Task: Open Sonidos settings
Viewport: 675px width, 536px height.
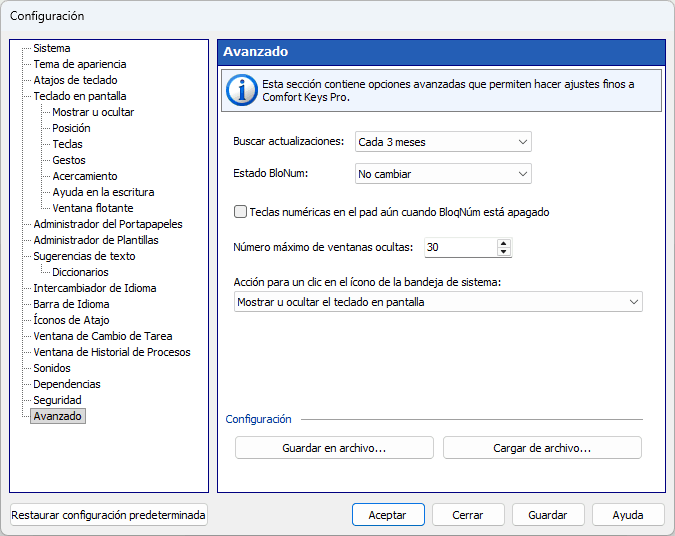Action: [52, 368]
